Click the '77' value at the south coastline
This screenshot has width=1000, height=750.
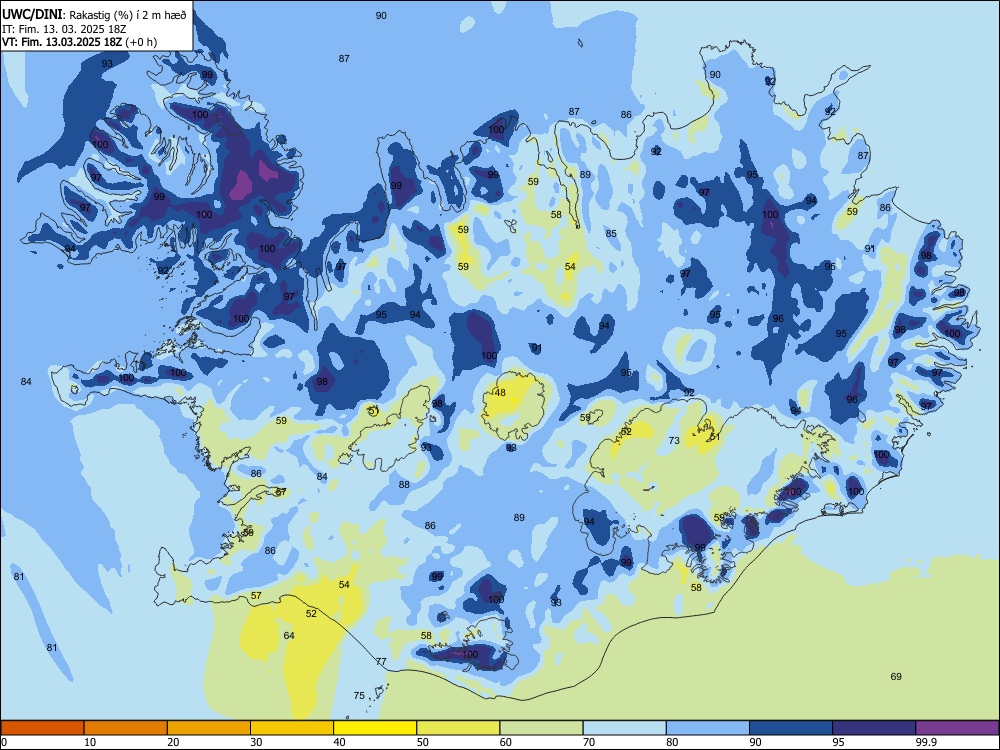pyautogui.click(x=381, y=661)
